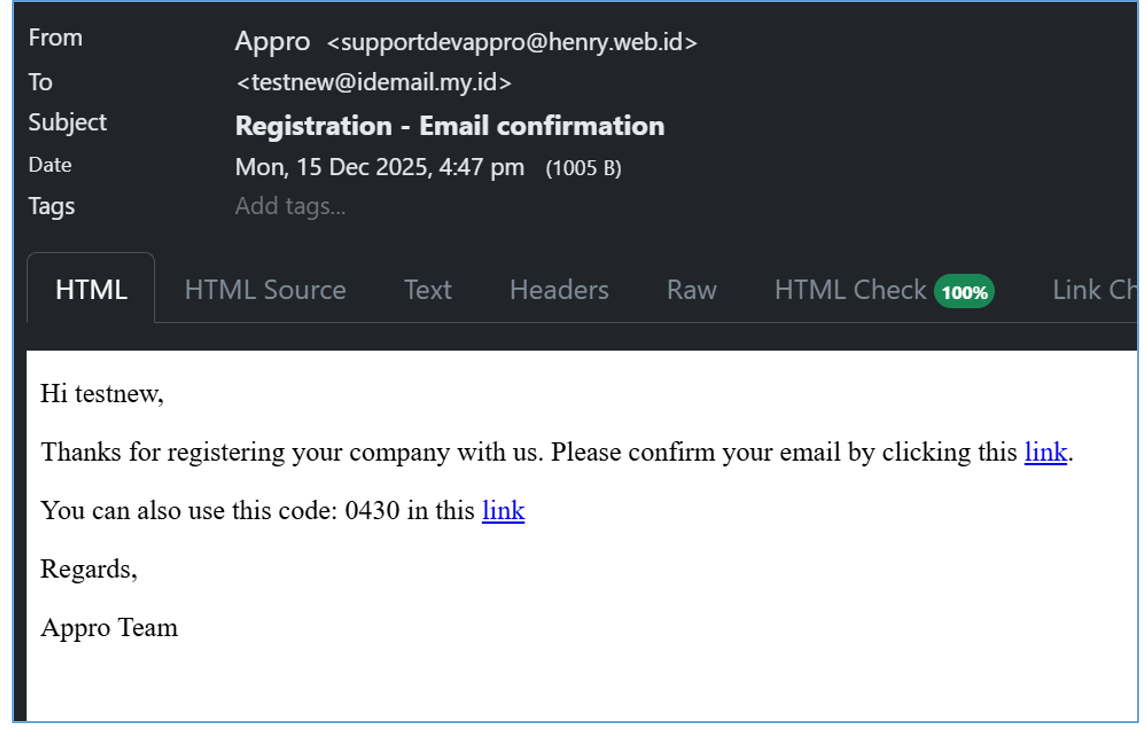Screen dimensions: 1146x729
Task: View the Headers tab
Action: pyautogui.click(x=559, y=290)
